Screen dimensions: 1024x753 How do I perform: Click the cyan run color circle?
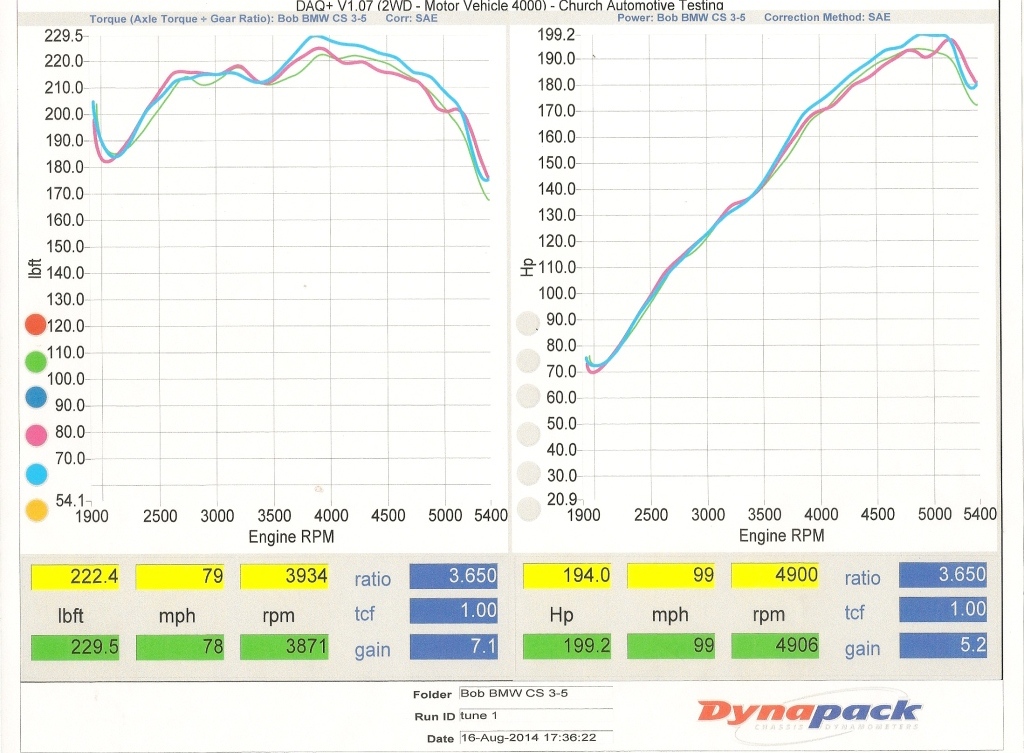point(35,472)
